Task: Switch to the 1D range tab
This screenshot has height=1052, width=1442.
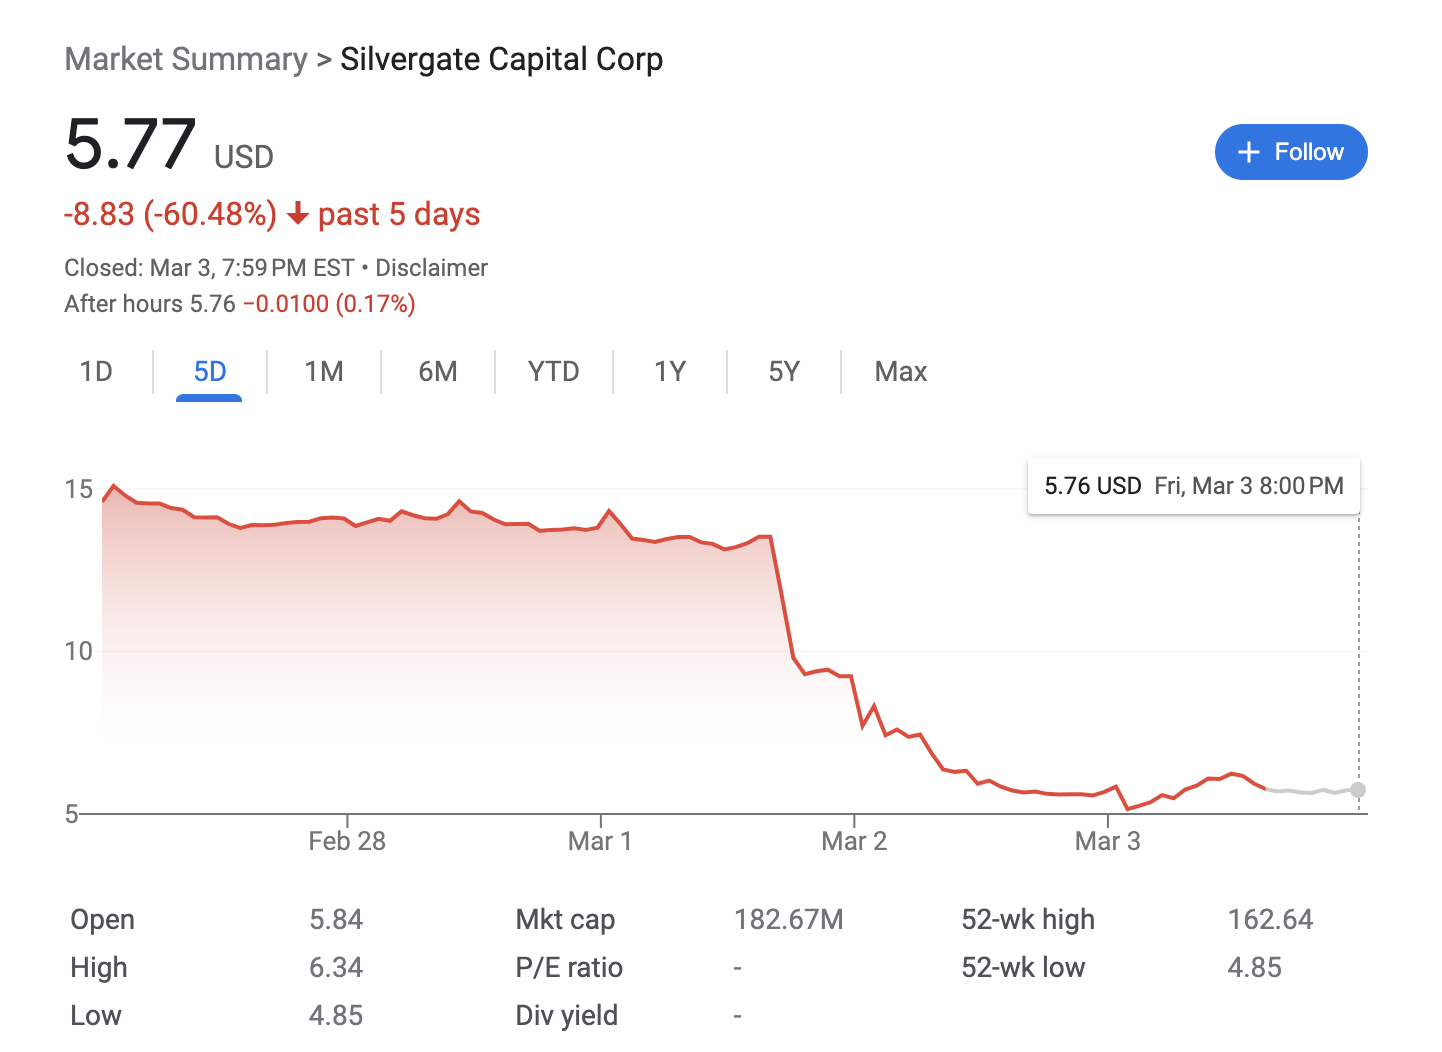Action: pyautogui.click(x=96, y=372)
